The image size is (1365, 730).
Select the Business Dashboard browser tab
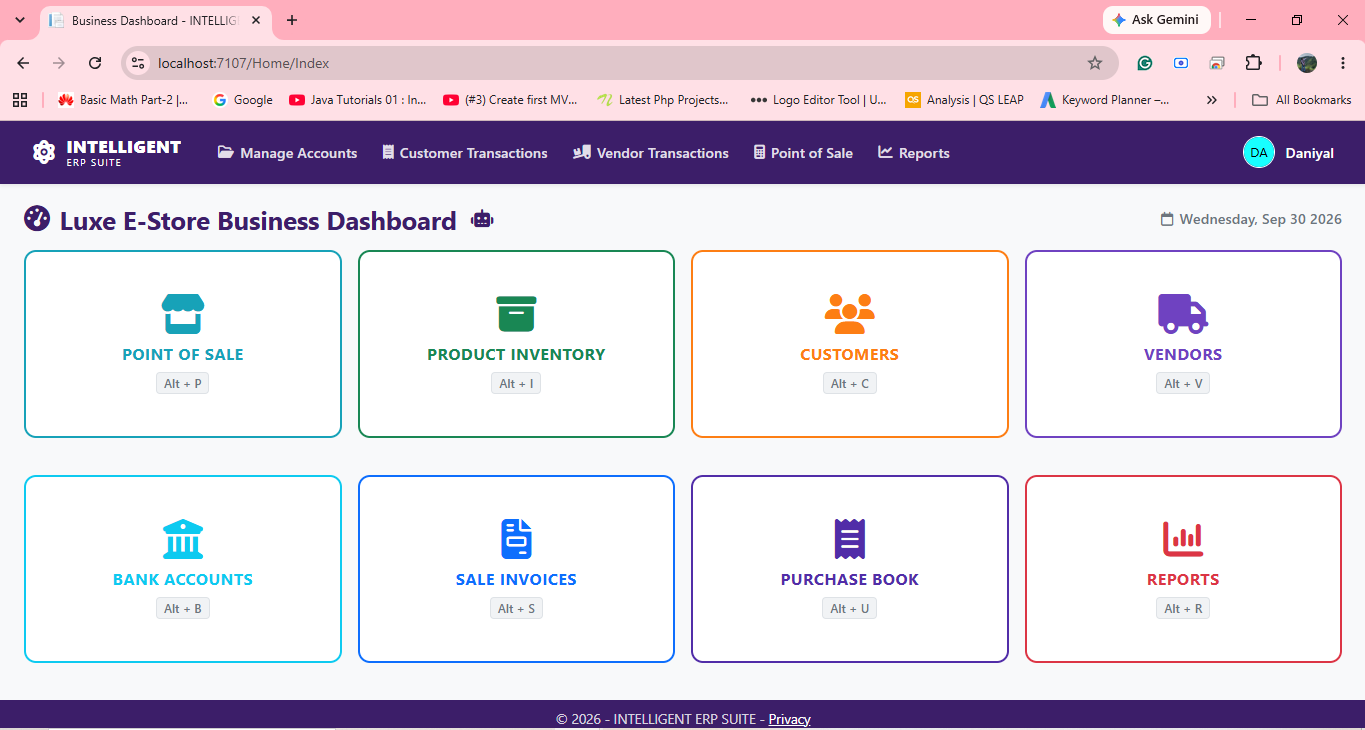[x=155, y=20]
